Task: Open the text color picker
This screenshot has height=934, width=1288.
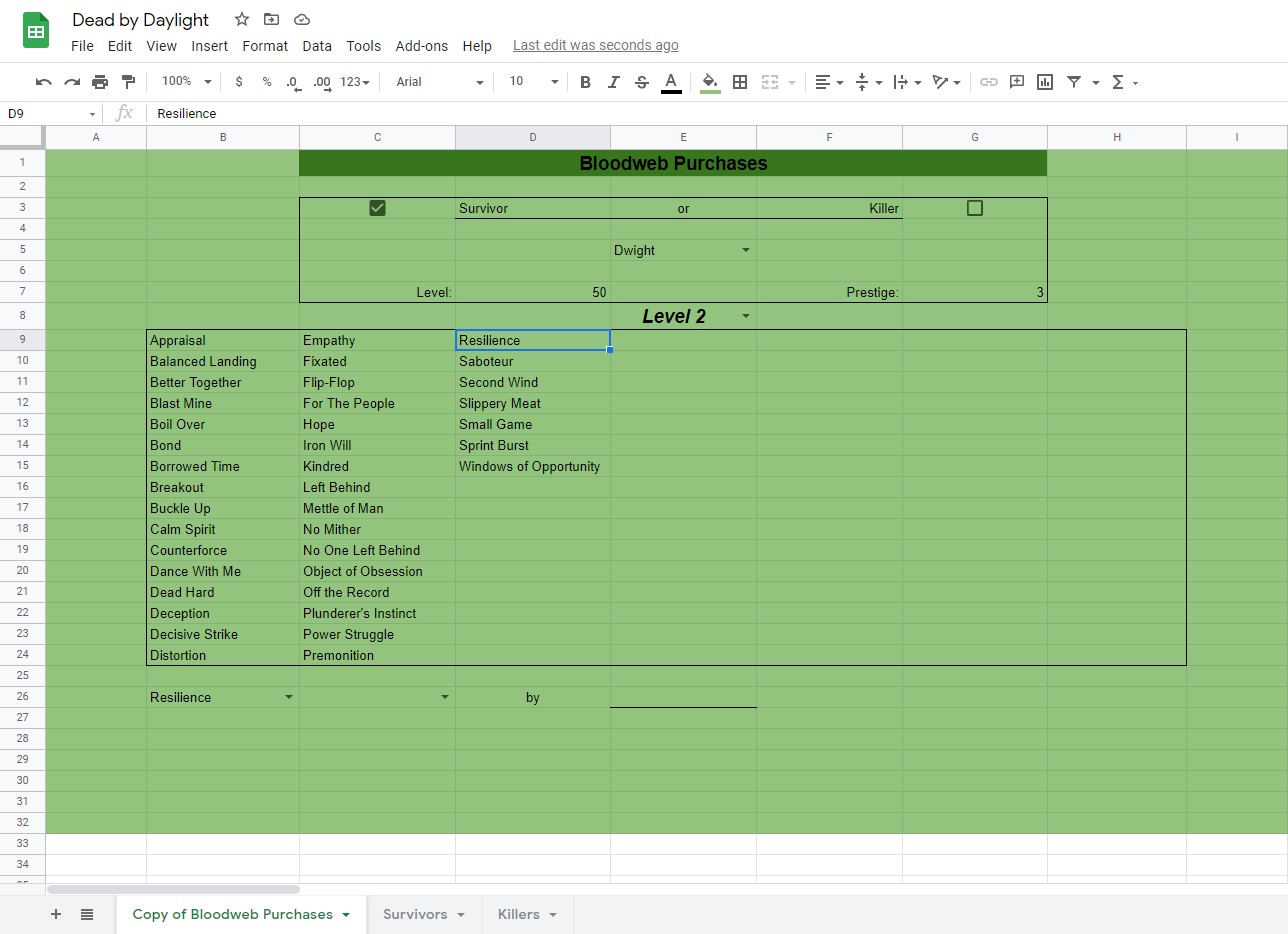Action: pos(671,82)
